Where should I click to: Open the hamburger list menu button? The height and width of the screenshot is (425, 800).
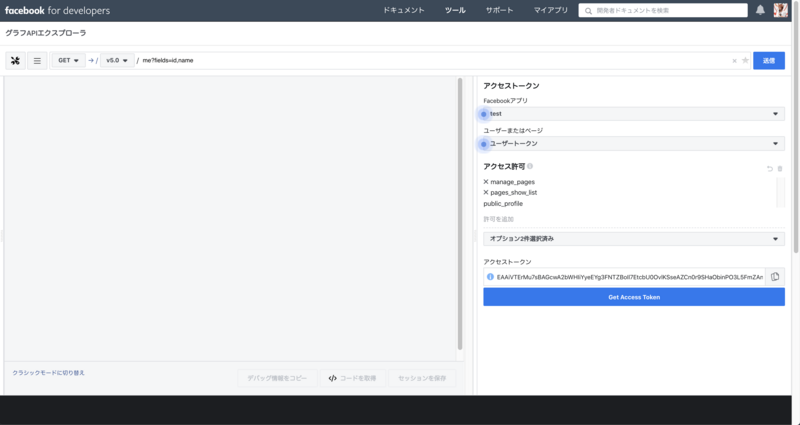pos(37,61)
